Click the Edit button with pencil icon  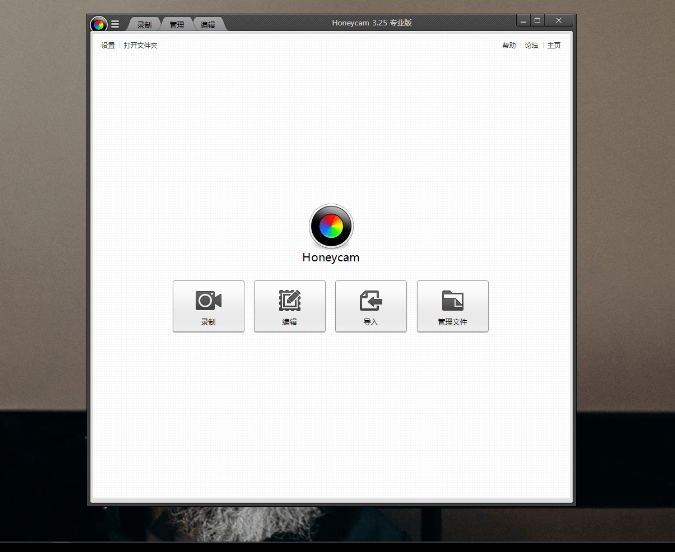(290, 306)
